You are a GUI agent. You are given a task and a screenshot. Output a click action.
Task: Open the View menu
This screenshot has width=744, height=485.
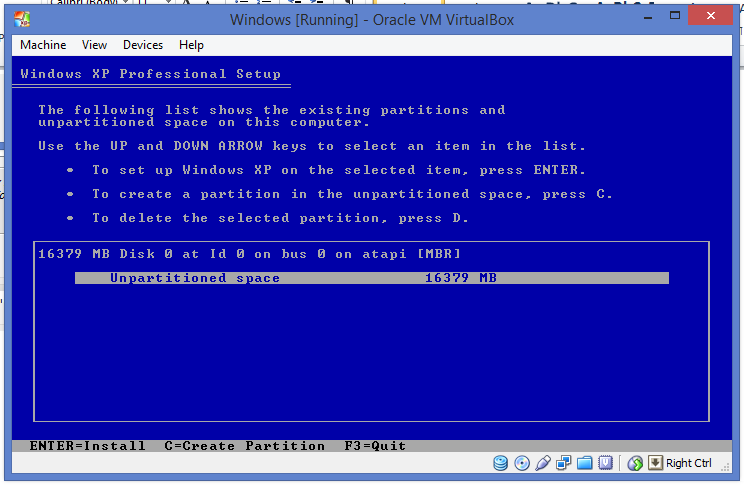coord(94,45)
